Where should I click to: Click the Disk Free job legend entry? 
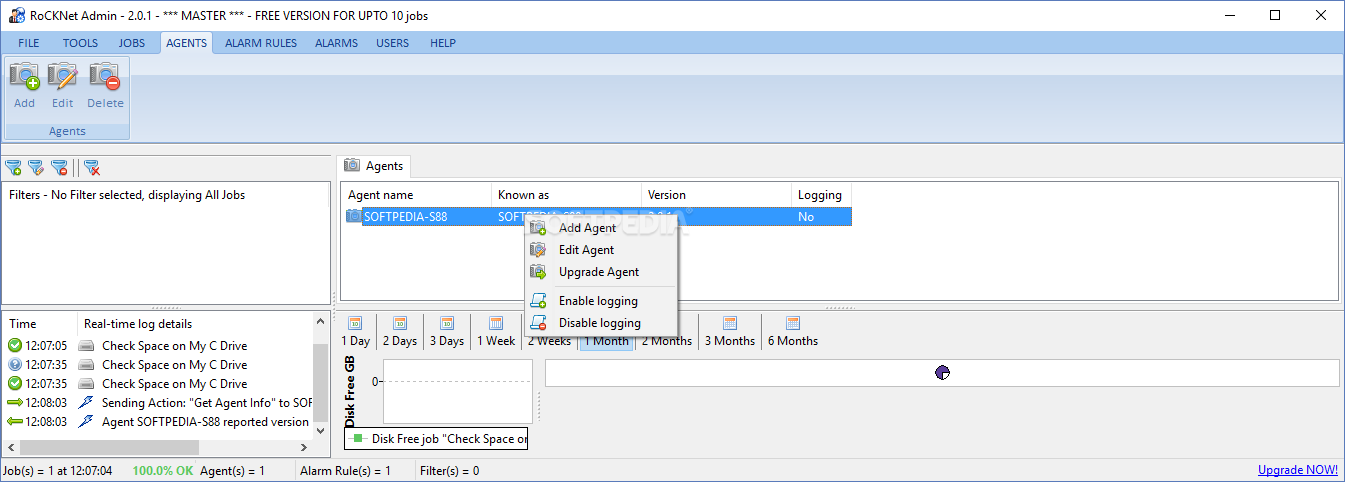coord(436,439)
